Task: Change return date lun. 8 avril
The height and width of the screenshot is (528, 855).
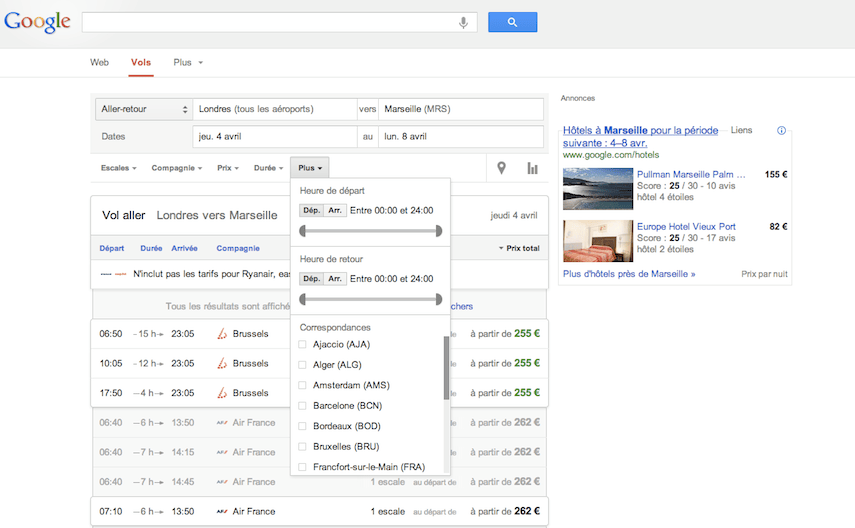Action: pyautogui.click(x=461, y=136)
